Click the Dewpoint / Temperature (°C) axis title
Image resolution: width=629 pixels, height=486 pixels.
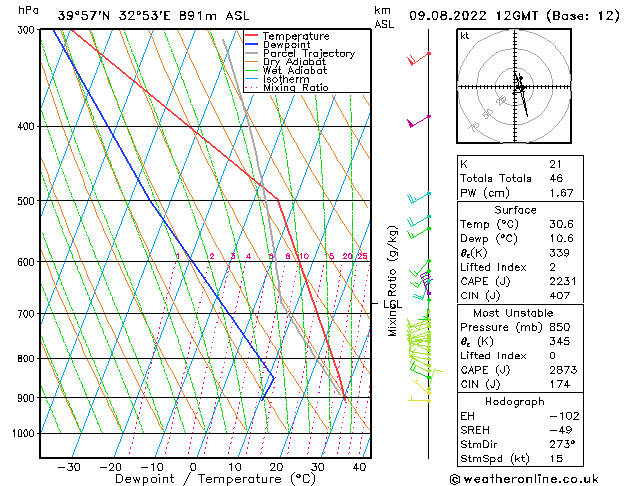coord(215,479)
